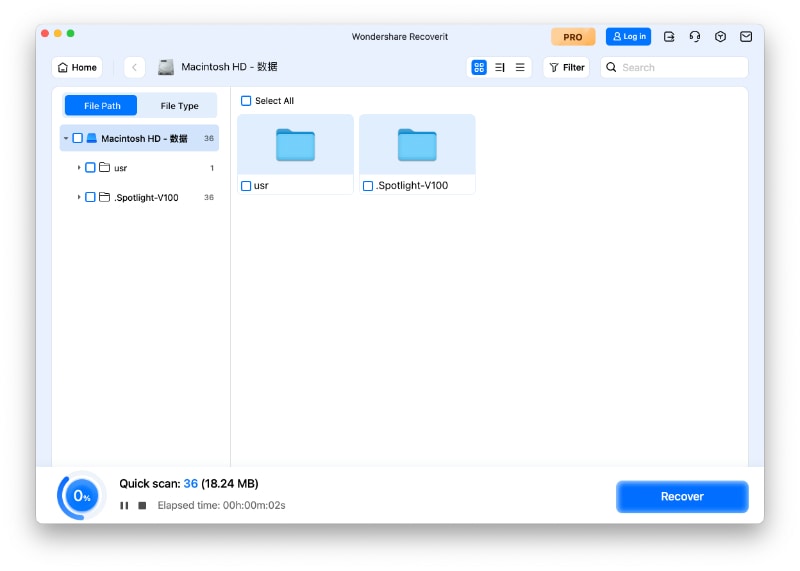800x571 pixels.
Task: Switch to plain list view
Action: click(x=520, y=67)
